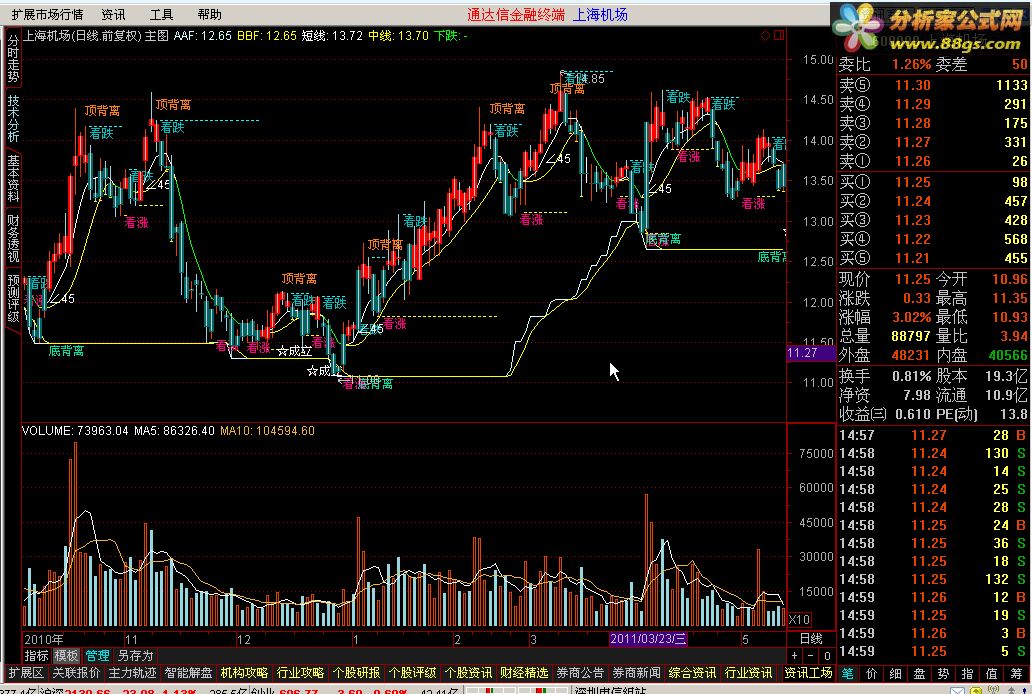Screen dimensions: 1032x694
Task: Click the 中线: 13.70 indicator value
Action: (398, 36)
